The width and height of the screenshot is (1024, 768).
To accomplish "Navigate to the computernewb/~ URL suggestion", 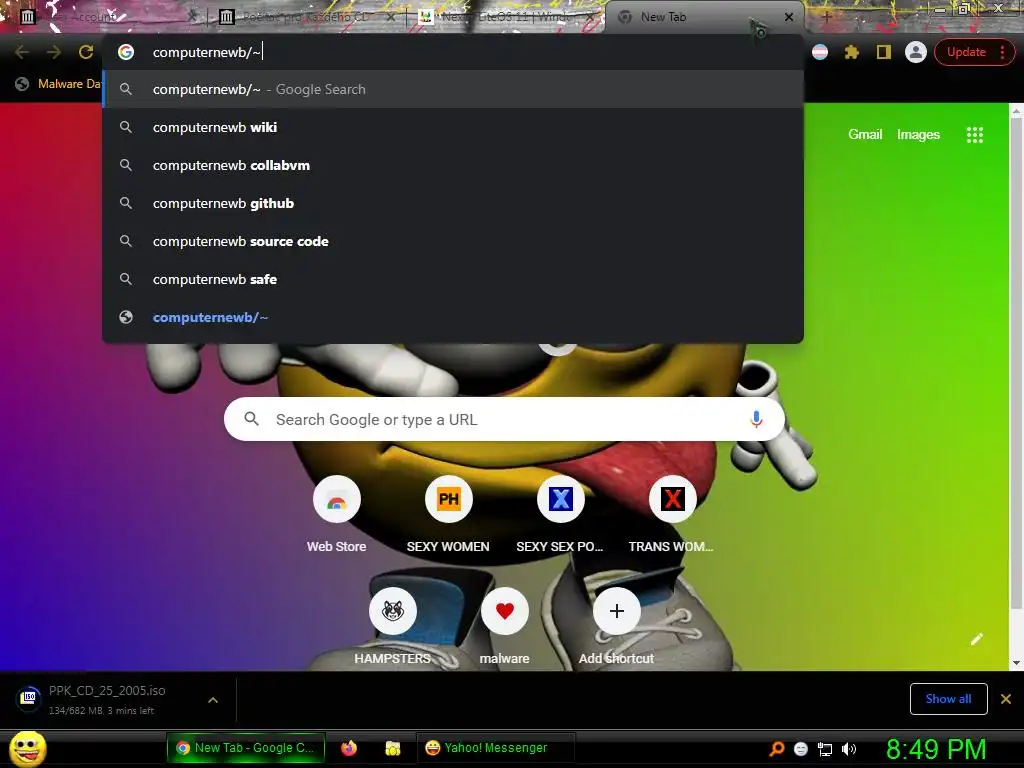I will pos(453,317).
